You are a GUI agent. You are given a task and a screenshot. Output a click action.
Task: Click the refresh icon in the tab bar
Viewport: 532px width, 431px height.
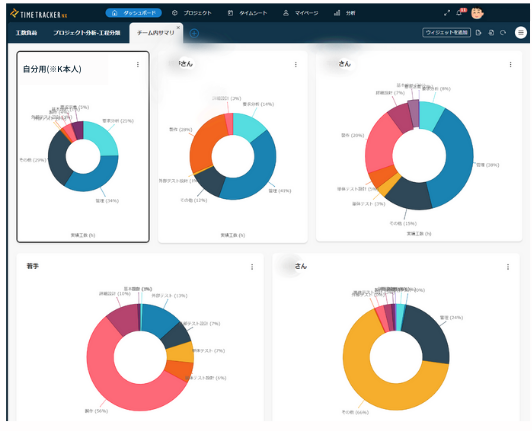click(503, 33)
